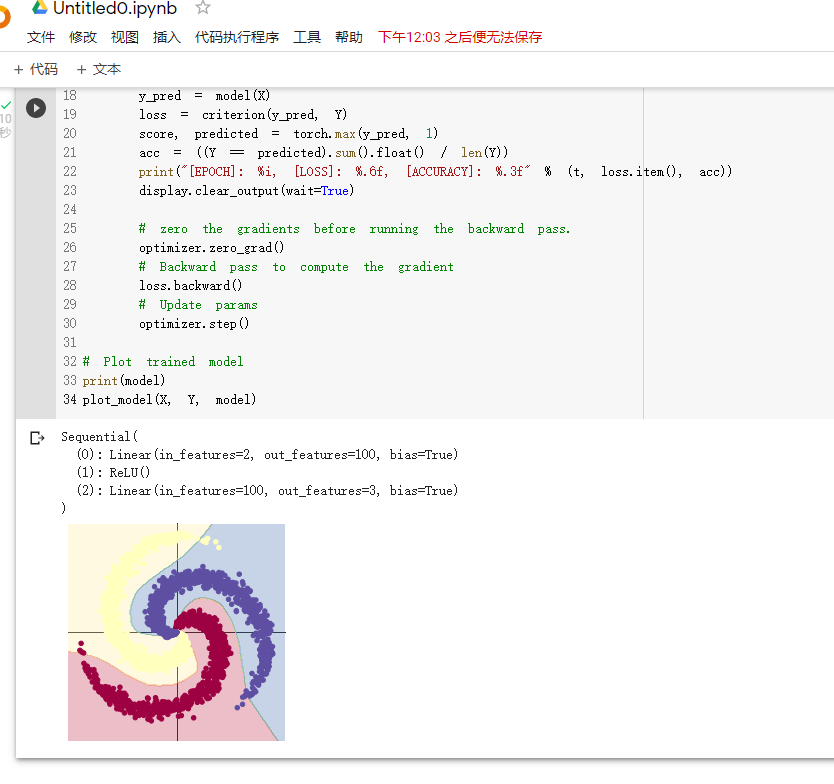Add a code cell with + 代码
Viewport: 834px width, 784px height.
pos(36,69)
